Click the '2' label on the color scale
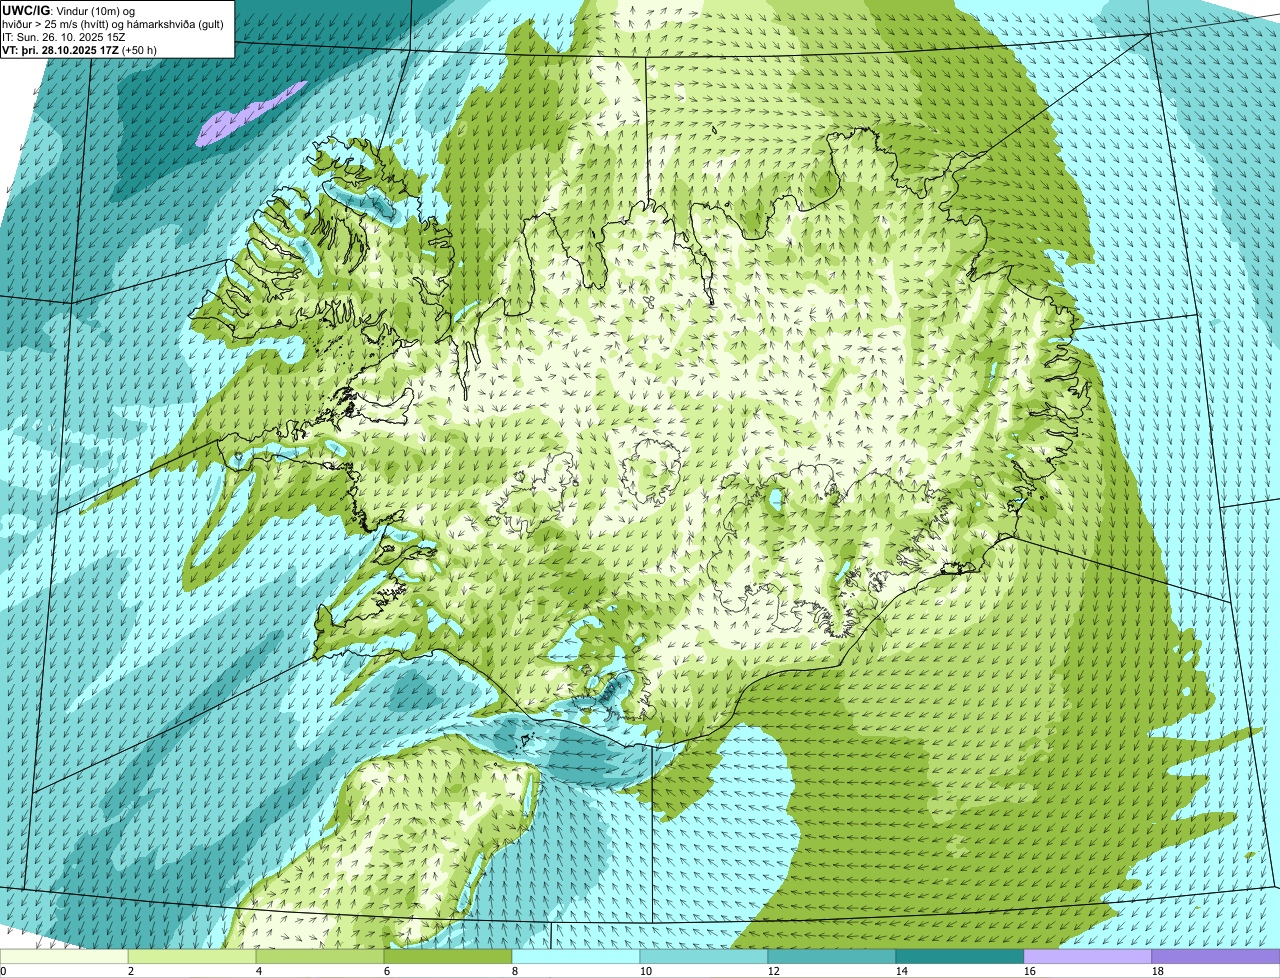1280x978 pixels. [131, 971]
